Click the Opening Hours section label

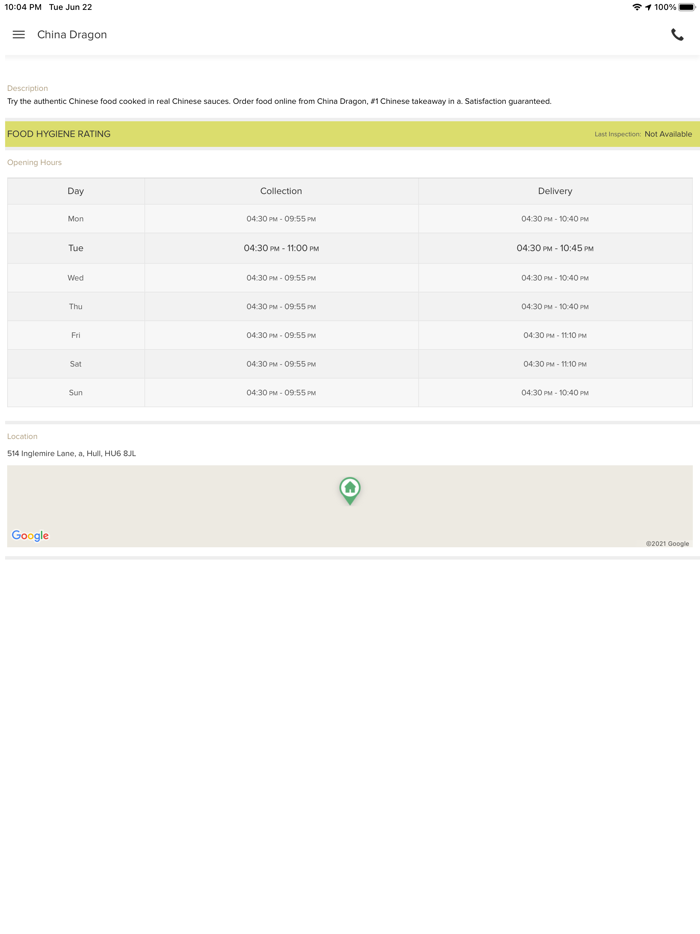coord(34,163)
